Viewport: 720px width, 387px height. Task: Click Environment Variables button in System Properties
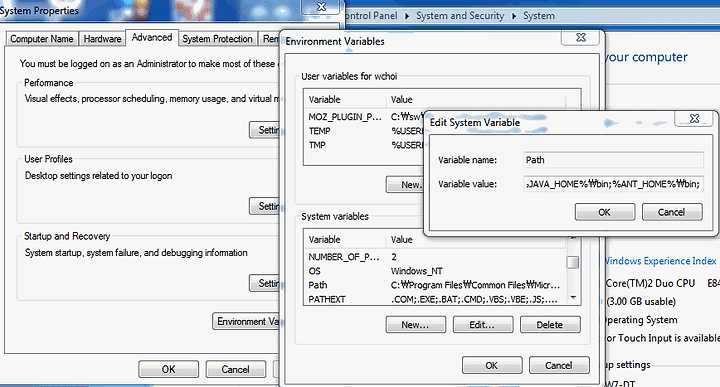pyautogui.click(x=247, y=321)
